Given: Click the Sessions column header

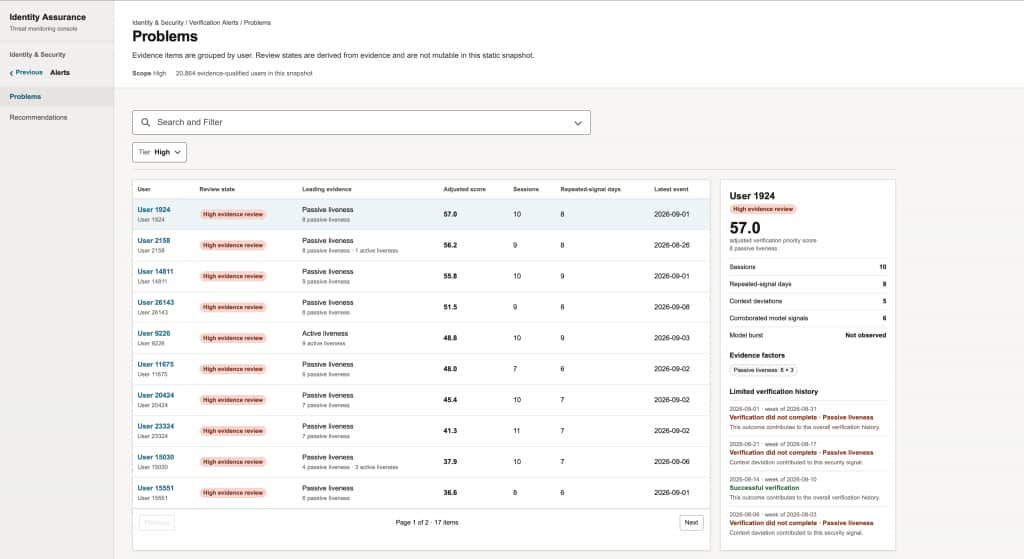Looking at the screenshot, I should tap(526, 189).
